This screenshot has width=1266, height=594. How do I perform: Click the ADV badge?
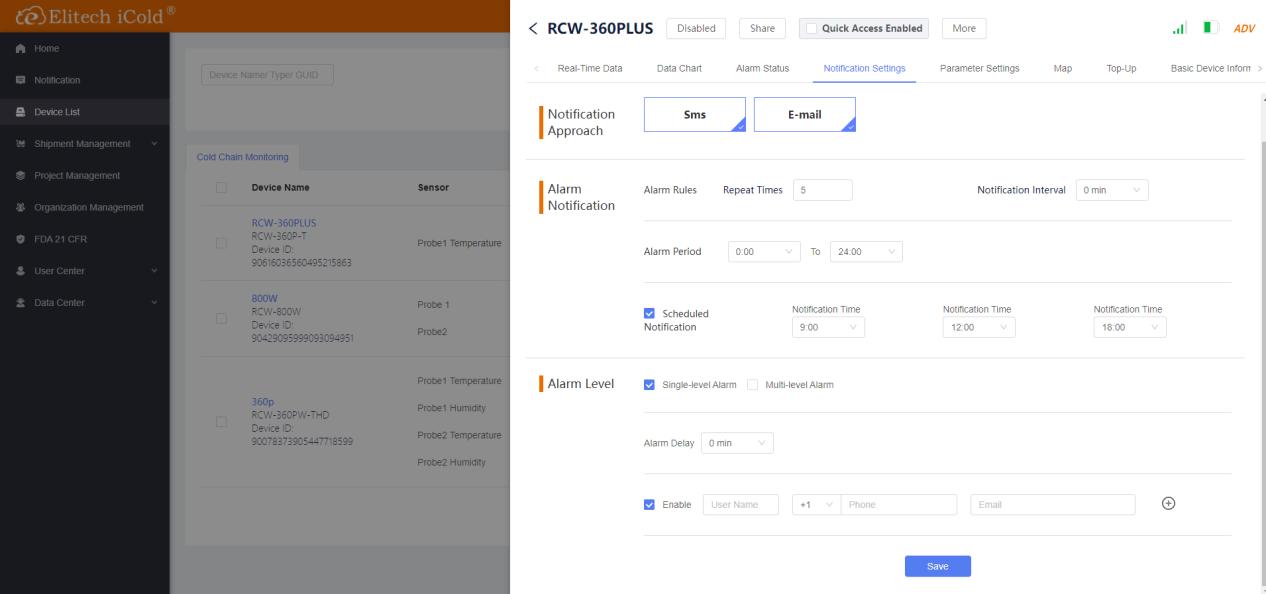point(1244,28)
